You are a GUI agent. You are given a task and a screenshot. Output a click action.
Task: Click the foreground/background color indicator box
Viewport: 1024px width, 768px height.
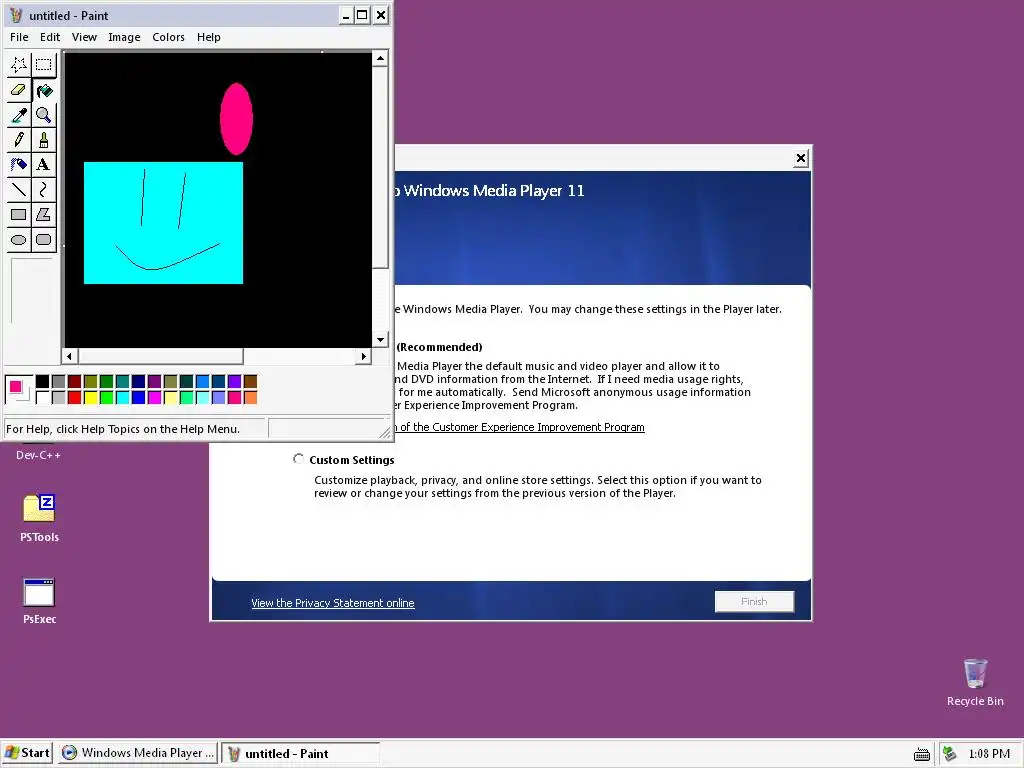pyautogui.click(x=18, y=389)
